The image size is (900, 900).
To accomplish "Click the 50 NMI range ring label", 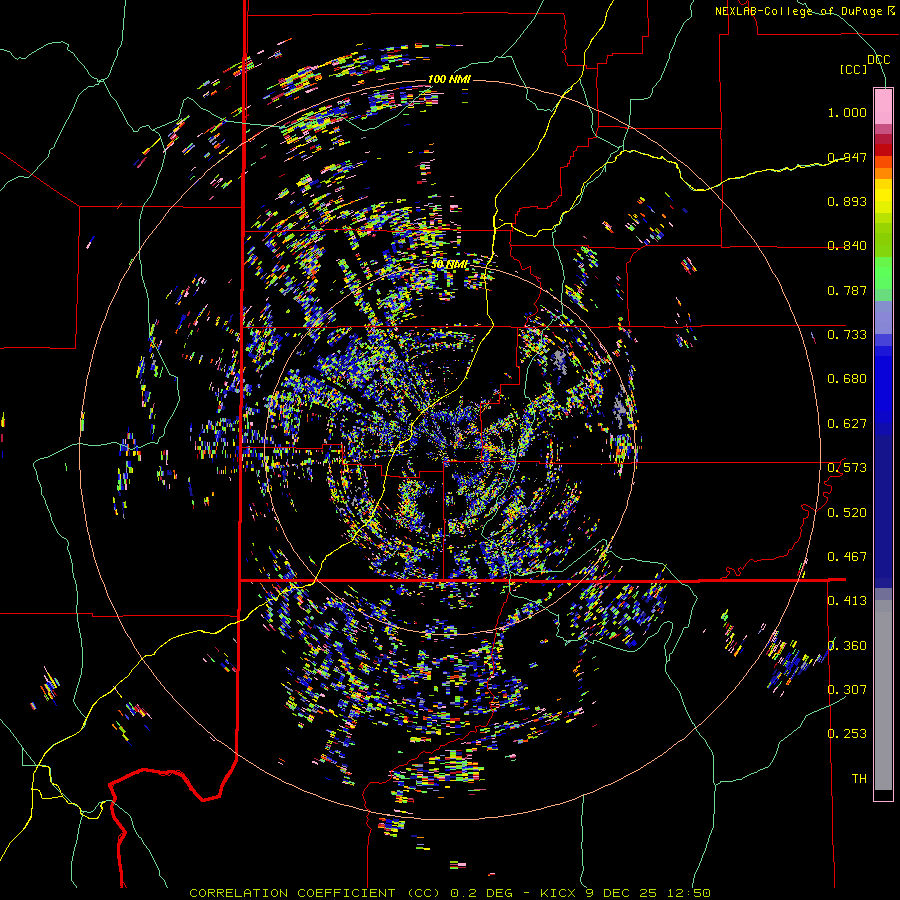I will (x=449, y=264).
